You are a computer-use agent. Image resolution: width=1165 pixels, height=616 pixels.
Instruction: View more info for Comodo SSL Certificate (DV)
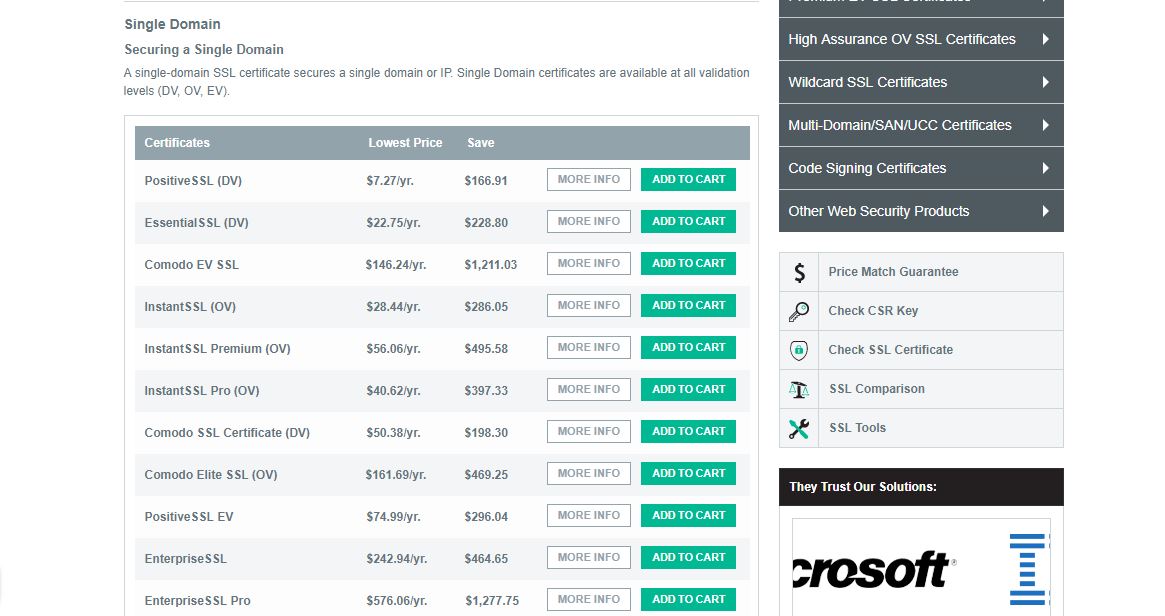click(x=588, y=431)
